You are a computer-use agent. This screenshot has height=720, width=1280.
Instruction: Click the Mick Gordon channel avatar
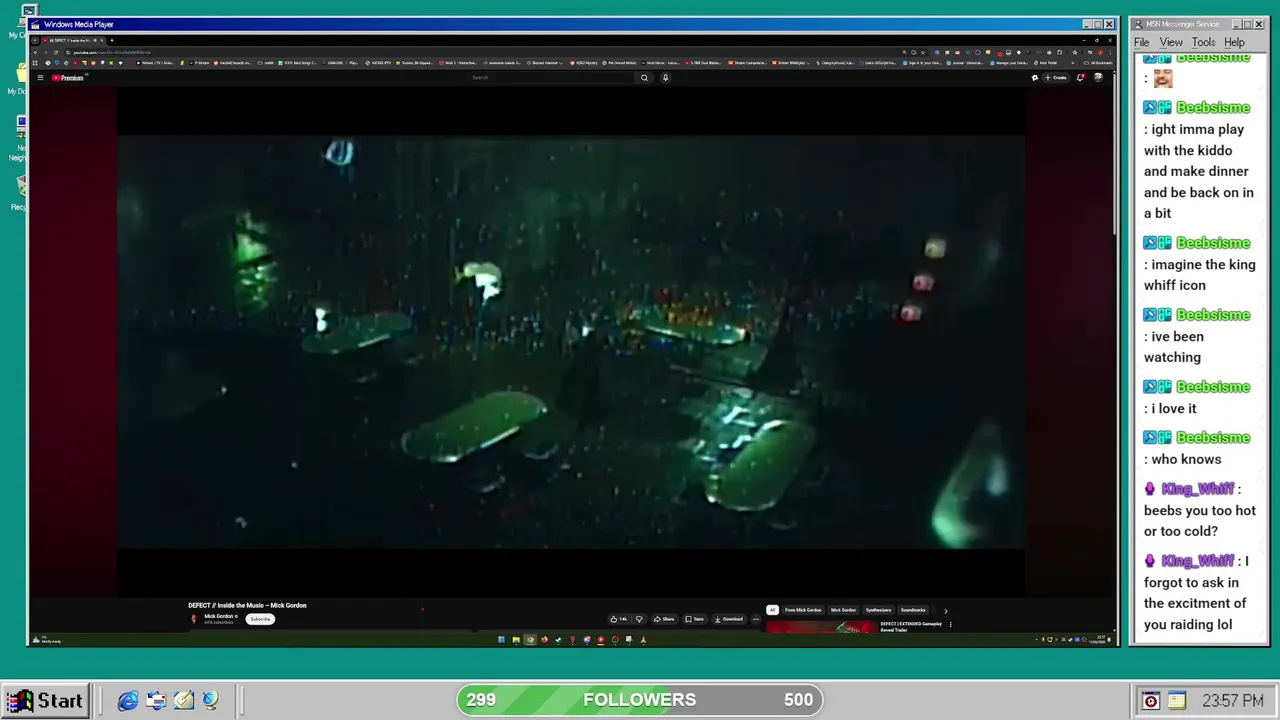pyautogui.click(x=194, y=619)
